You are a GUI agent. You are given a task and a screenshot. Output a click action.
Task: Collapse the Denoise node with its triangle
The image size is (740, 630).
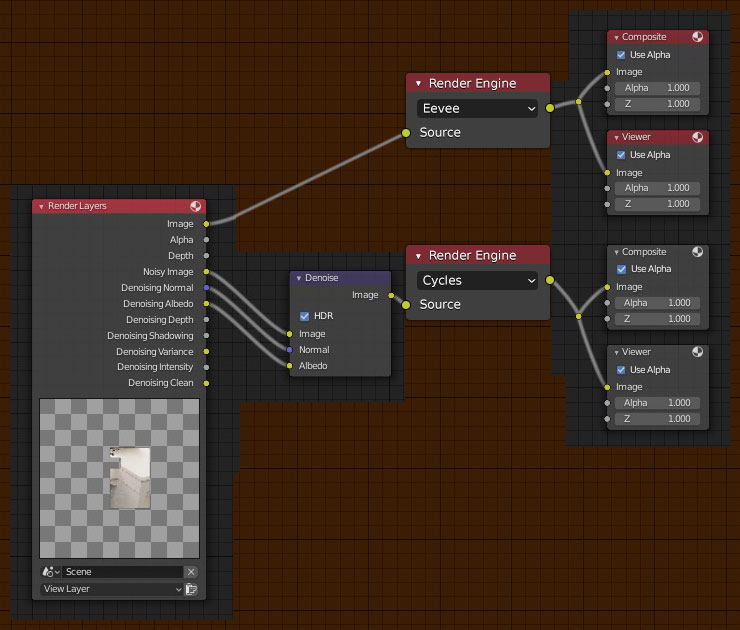[299, 278]
